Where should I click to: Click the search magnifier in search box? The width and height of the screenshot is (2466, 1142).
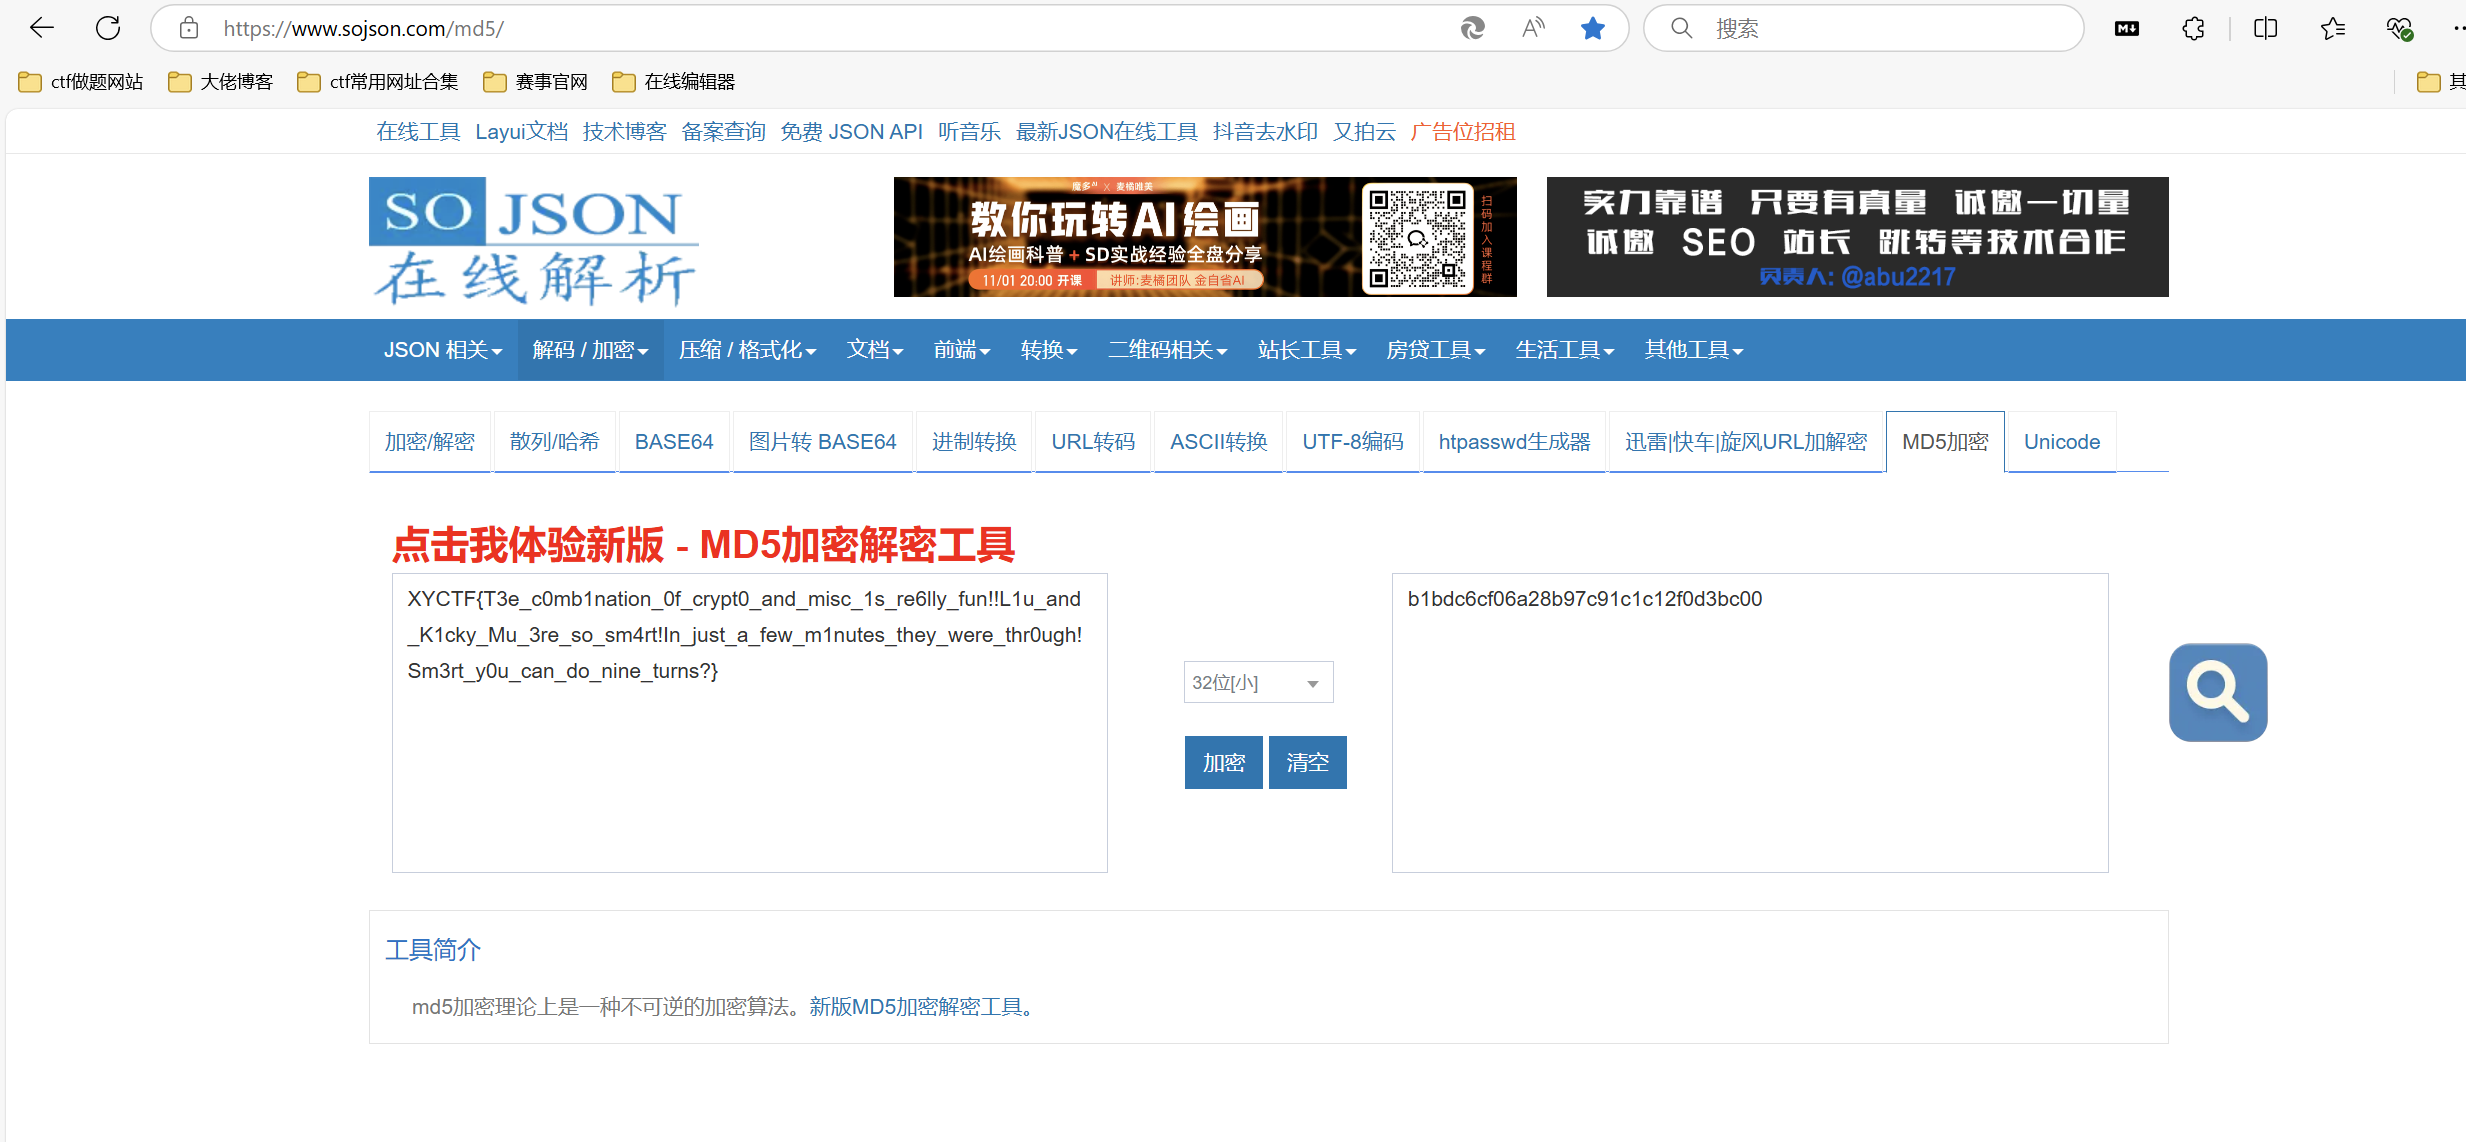[x=1682, y=28]
